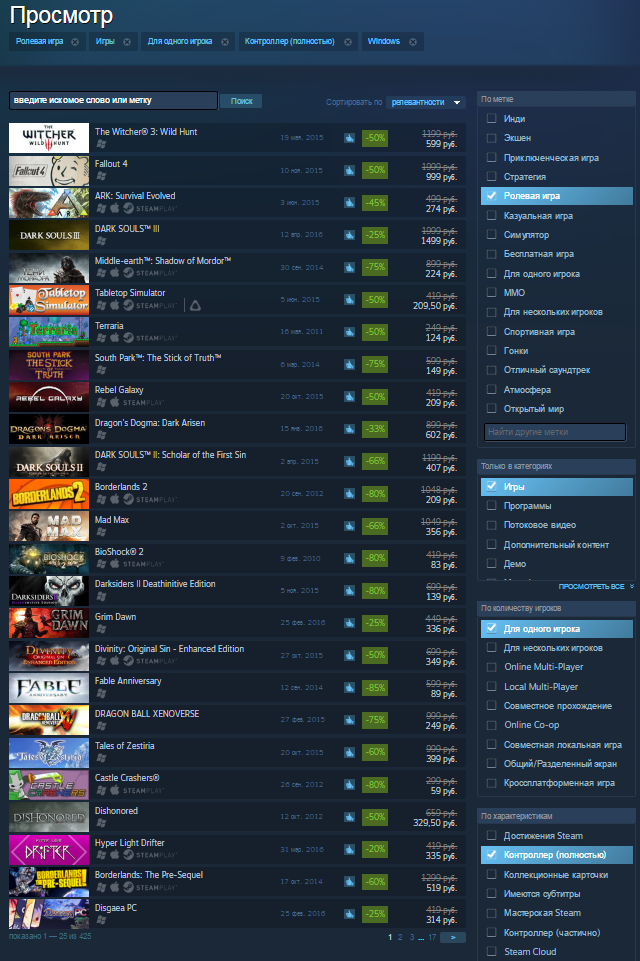
Task: Click the Поиск search button
Action: point(241,101)
